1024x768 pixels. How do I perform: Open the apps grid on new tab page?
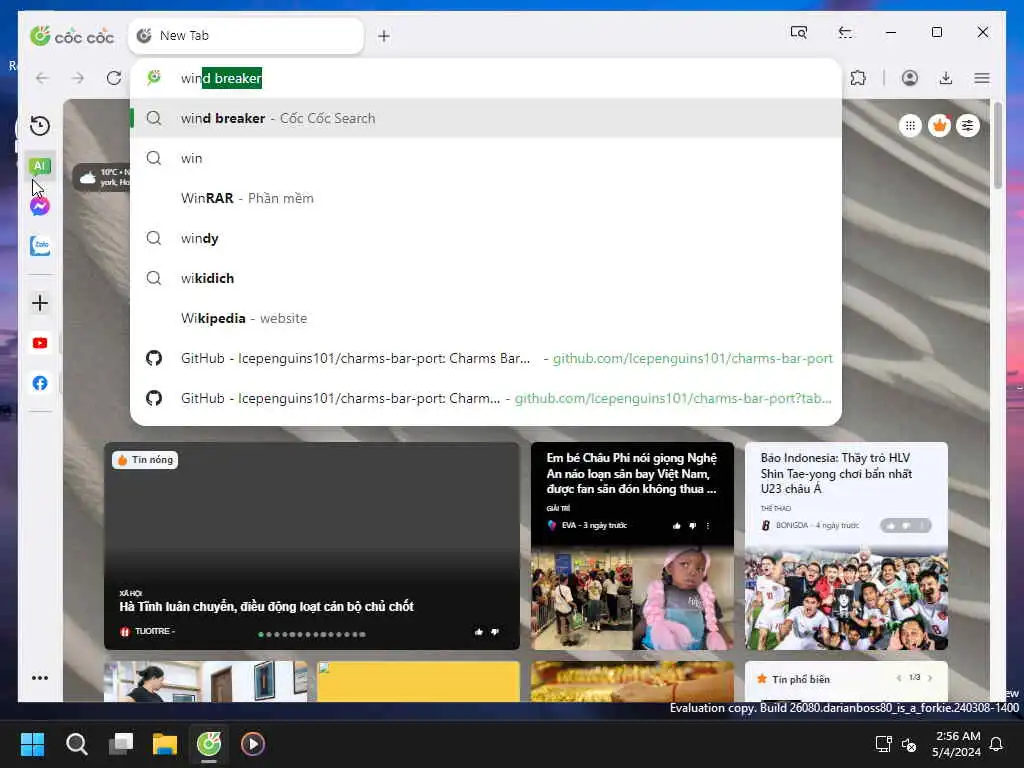(x=910, y=125)
